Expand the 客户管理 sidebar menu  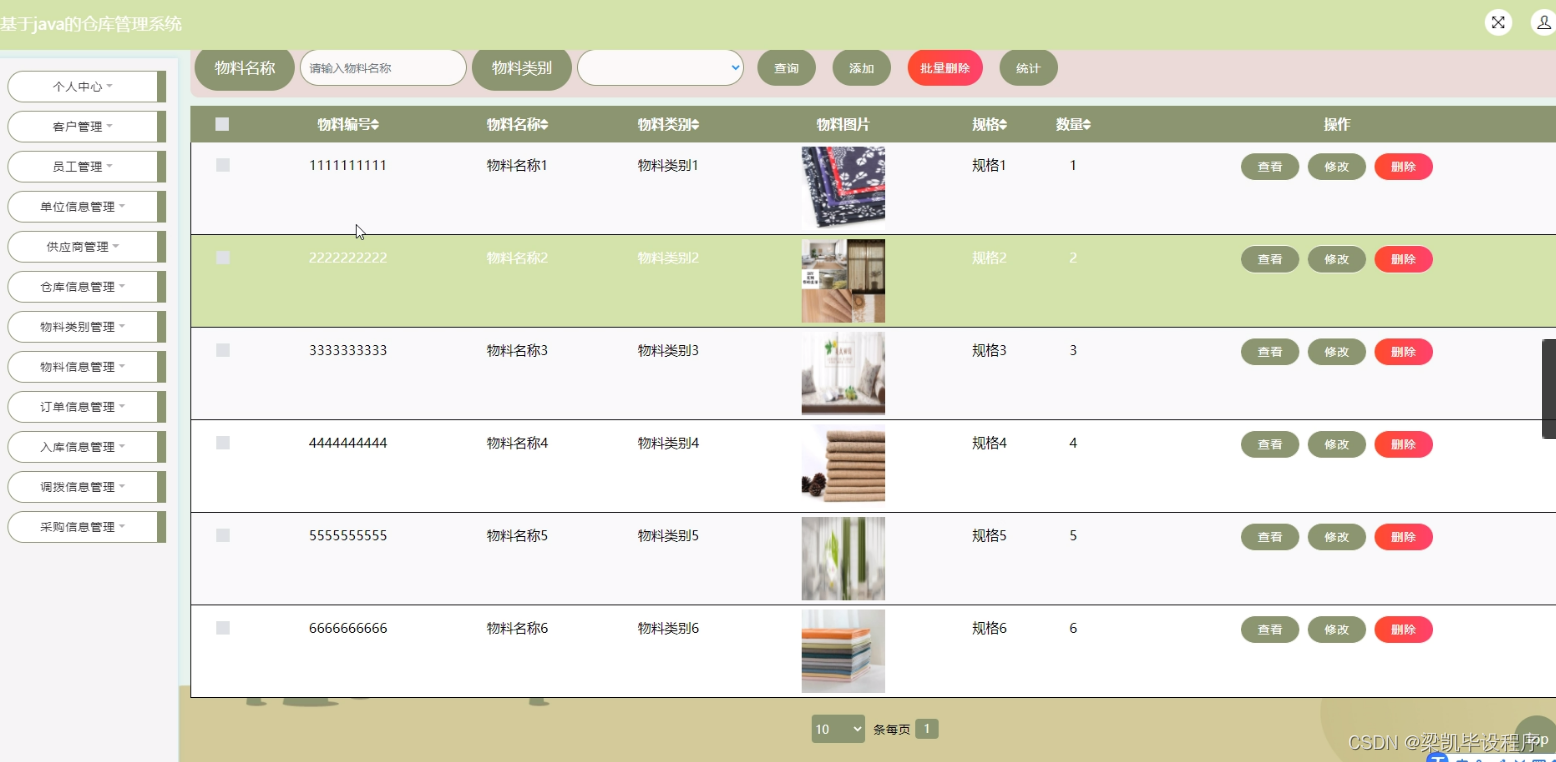click(86, 127)
